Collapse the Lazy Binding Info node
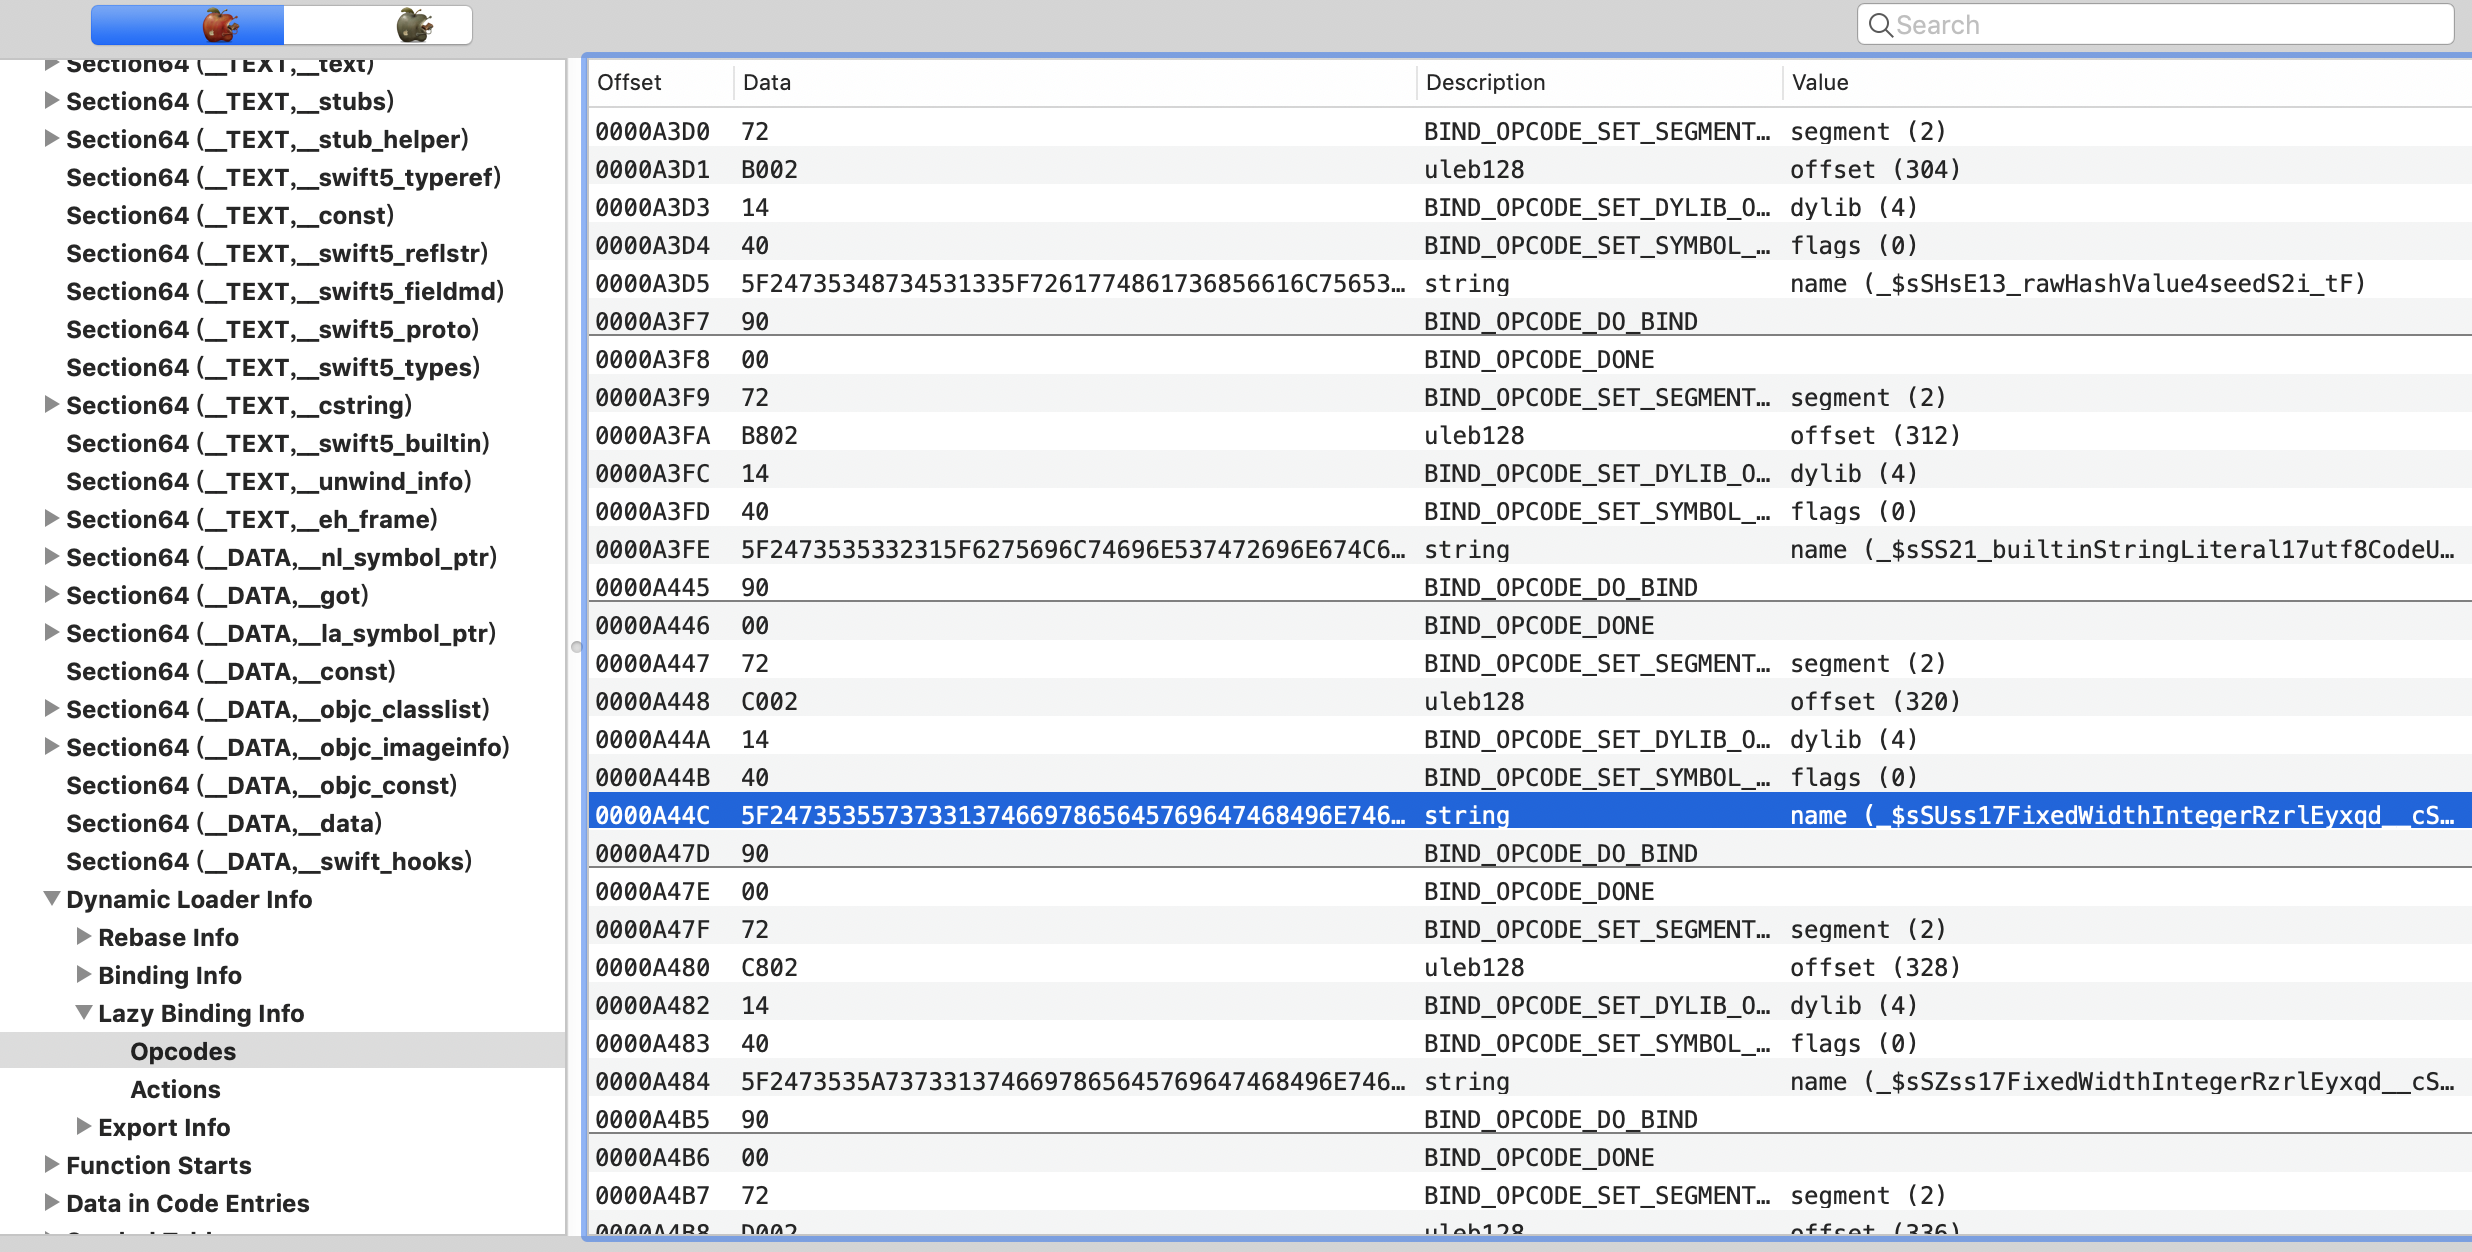The image size is (2472, 1252). (x=84, y=1012)
